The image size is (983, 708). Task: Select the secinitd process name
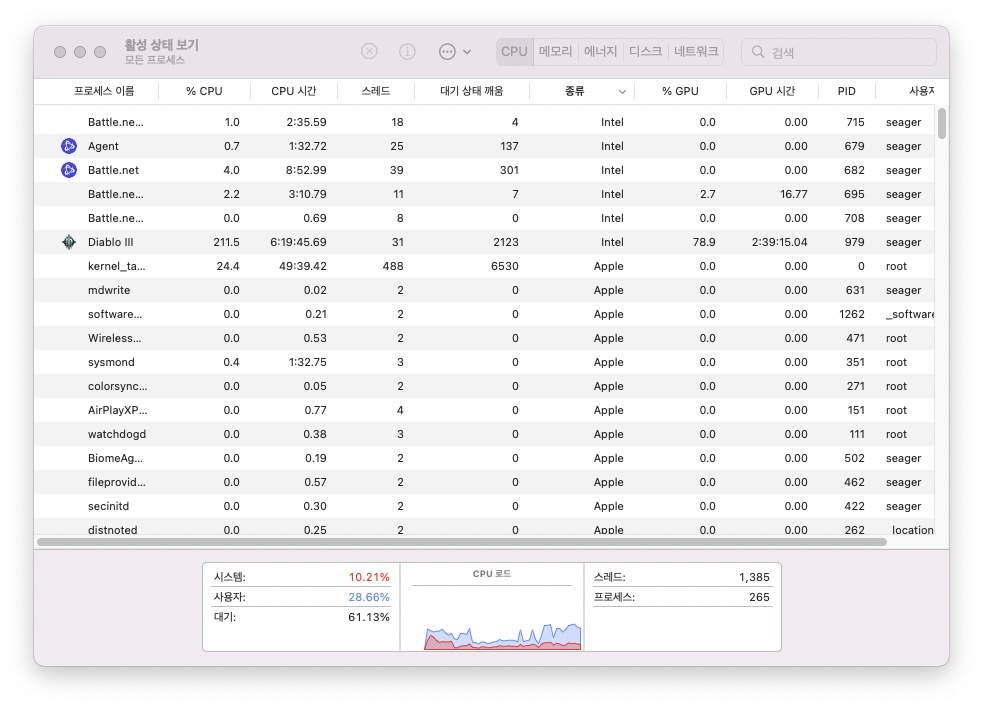(108, 506)
